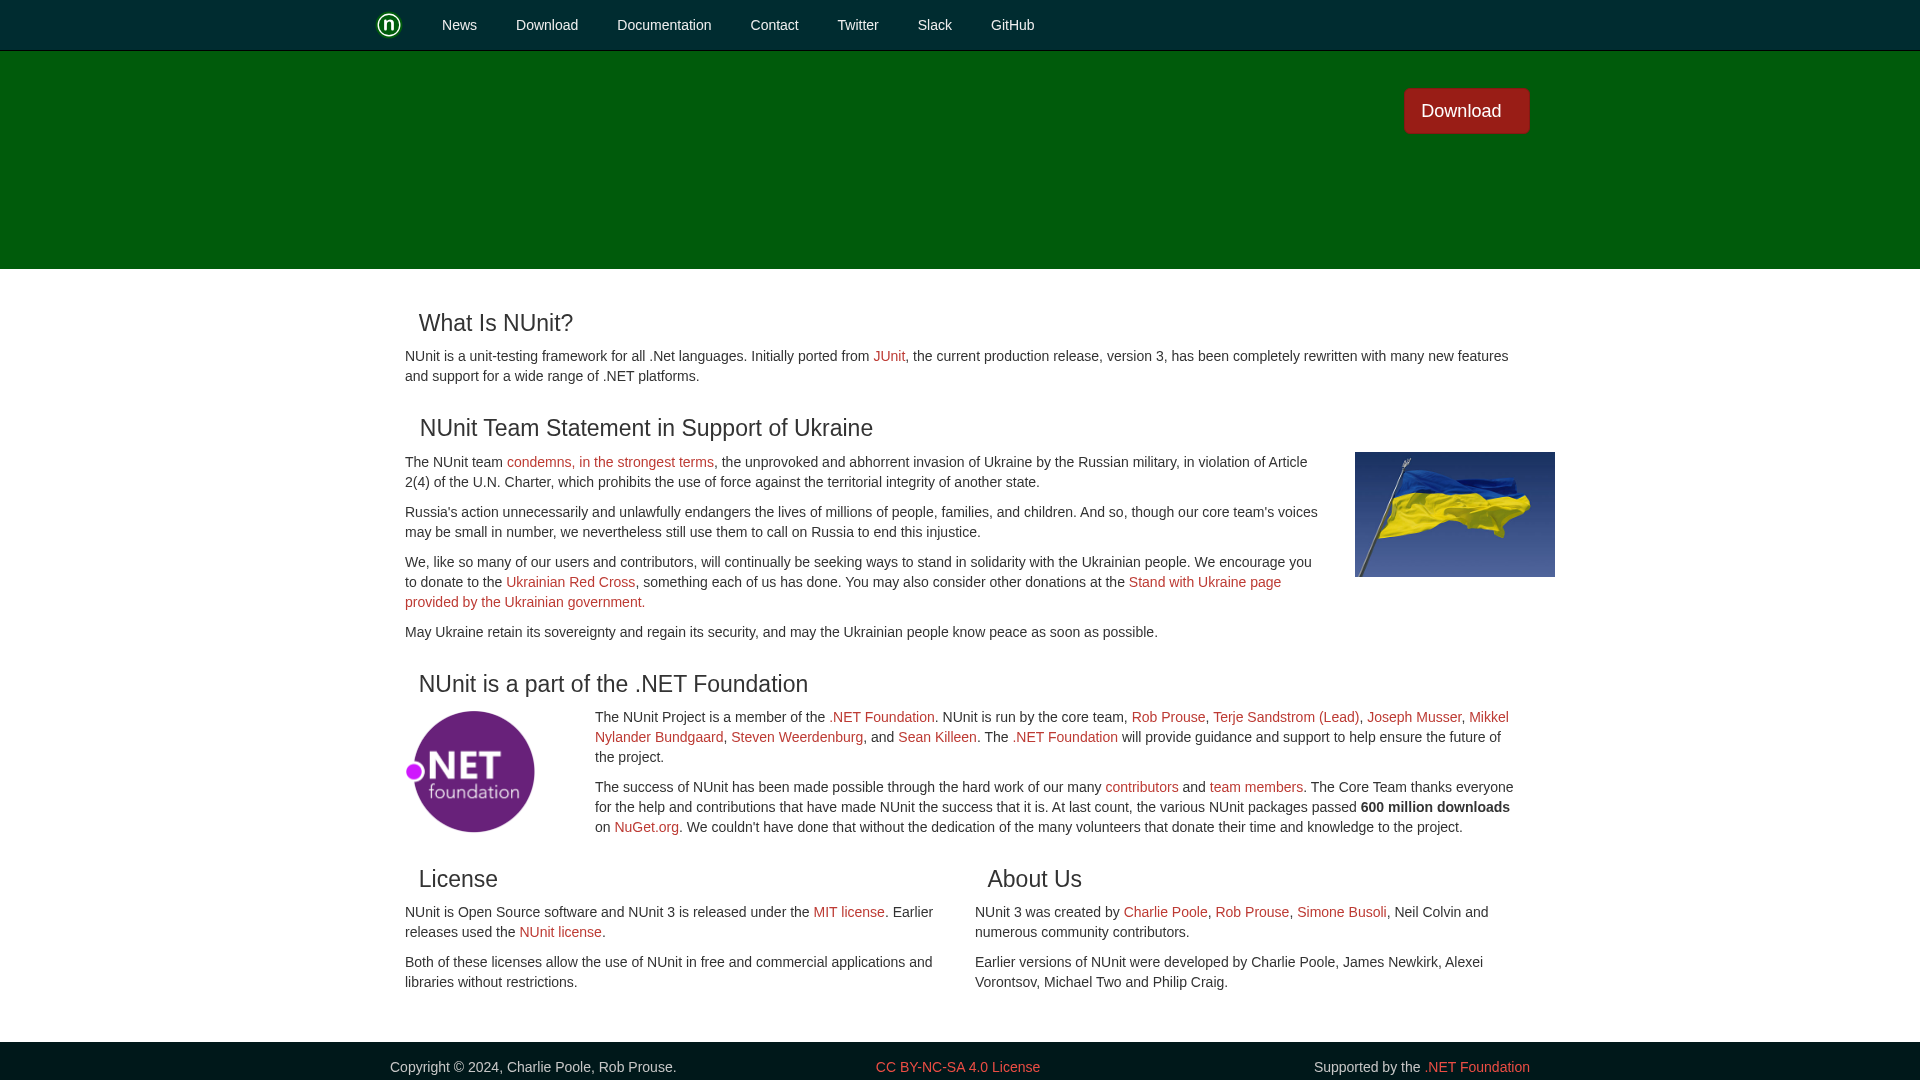Screen dimensions: 1920x1080
Task: Open the Slack nav link
Action: tap(934, 25)
